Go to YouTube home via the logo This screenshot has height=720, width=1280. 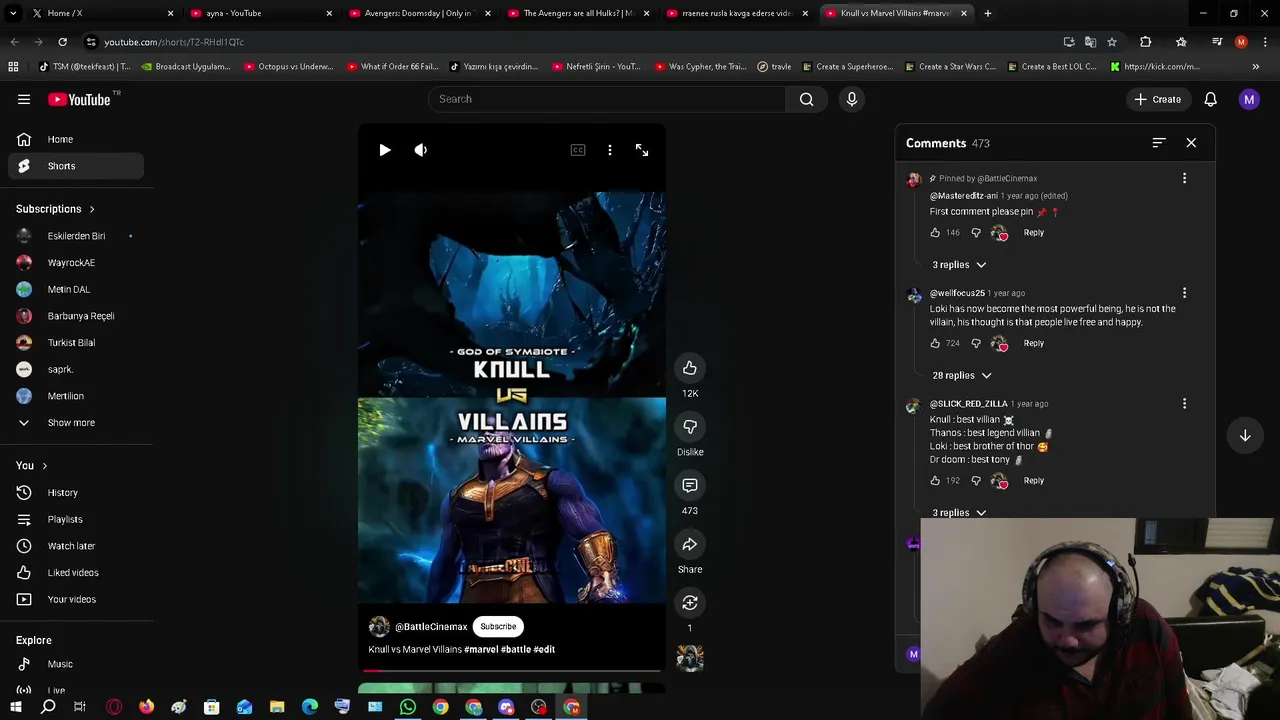pyautogui.click(x=79, y=99)
